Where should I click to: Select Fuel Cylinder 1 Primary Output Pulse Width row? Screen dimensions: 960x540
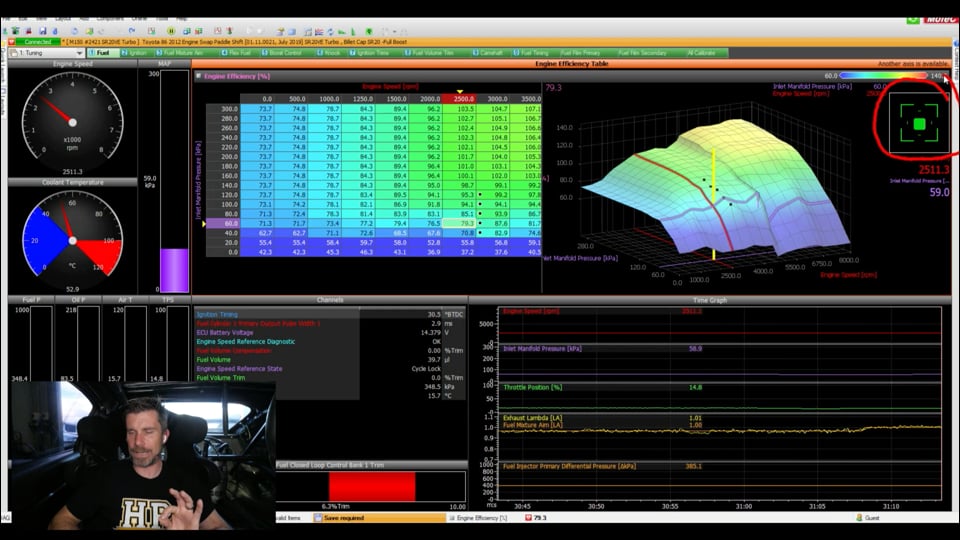pyautogui.click(x=329, y=323)
